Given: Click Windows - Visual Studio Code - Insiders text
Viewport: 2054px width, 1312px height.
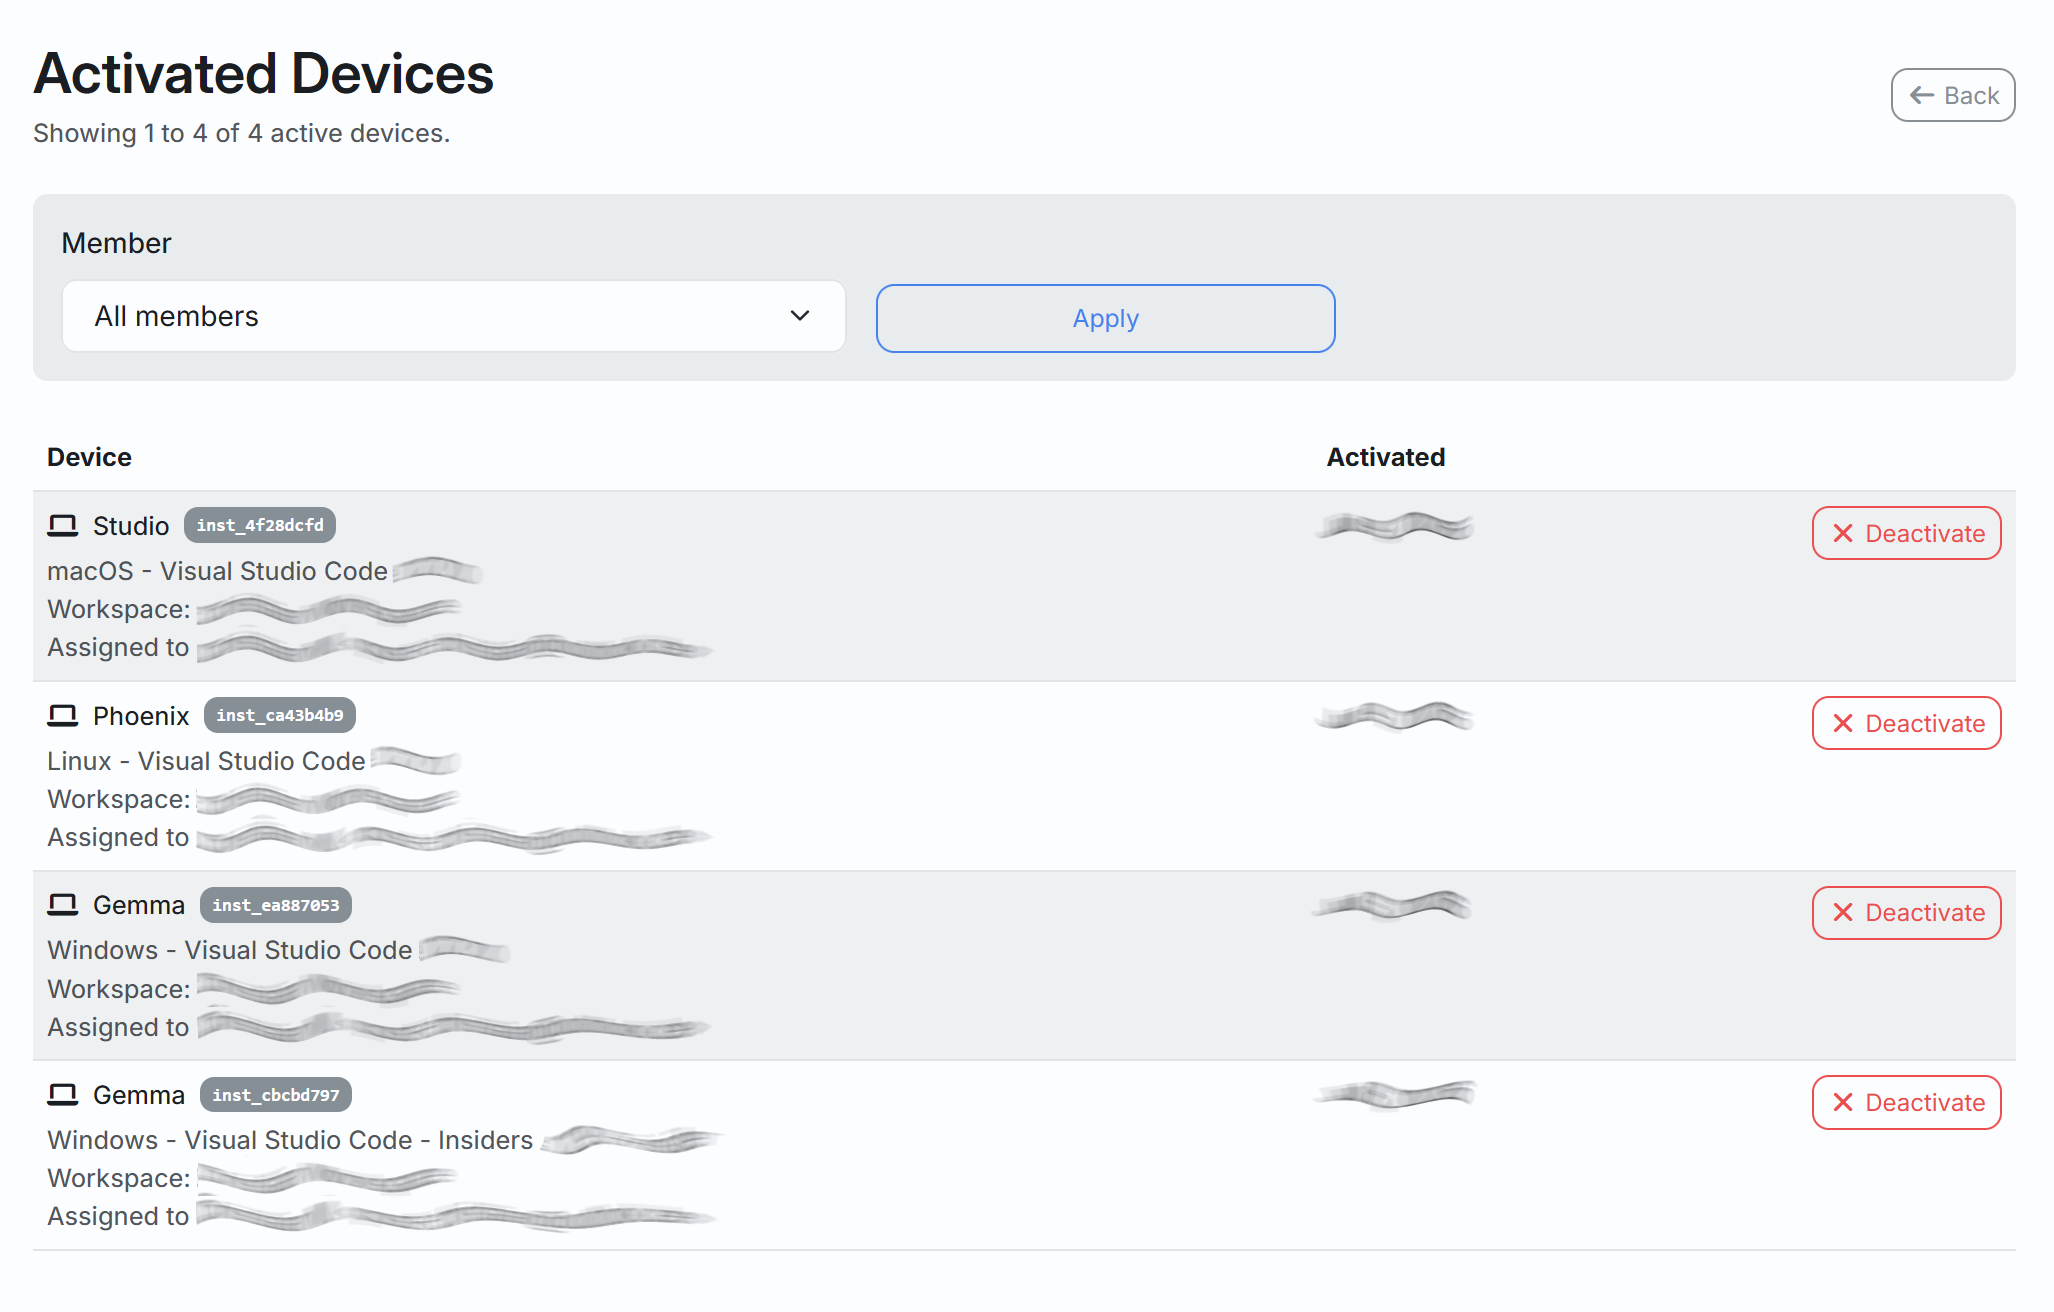Looking at the screenshot, I should 290,1140.
